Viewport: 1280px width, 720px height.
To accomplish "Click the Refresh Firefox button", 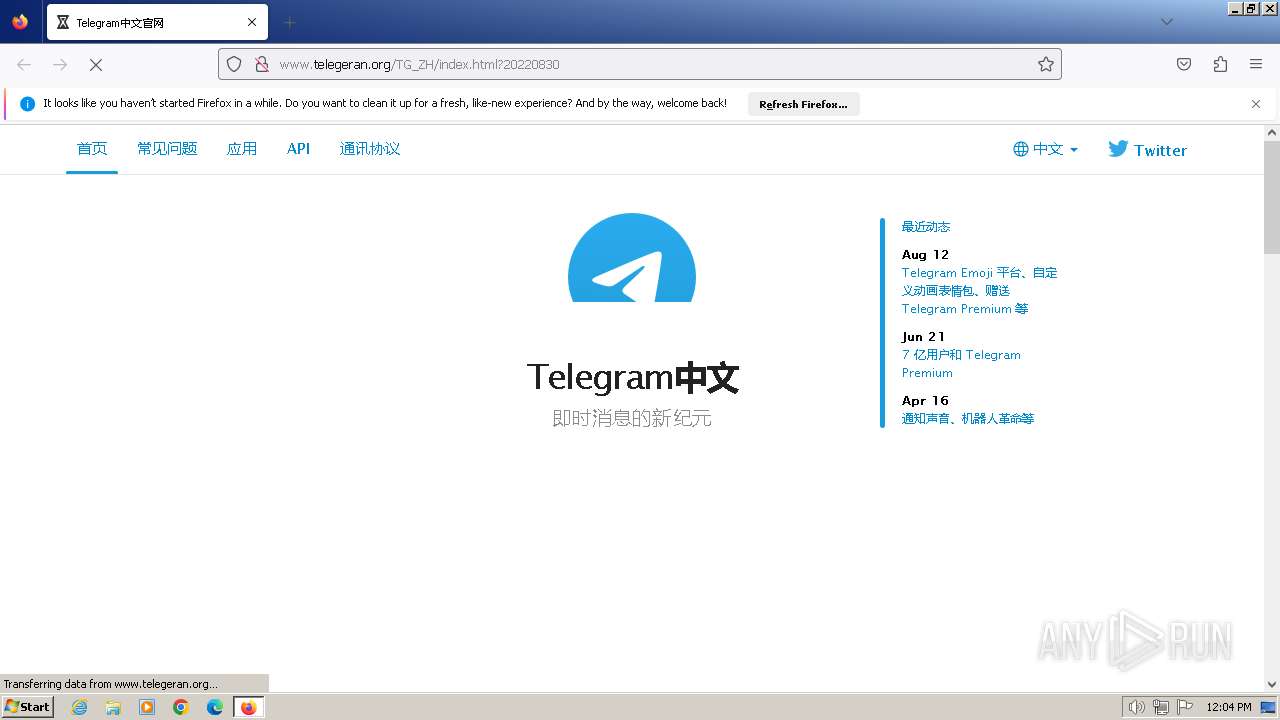I will tap(803, 104).
